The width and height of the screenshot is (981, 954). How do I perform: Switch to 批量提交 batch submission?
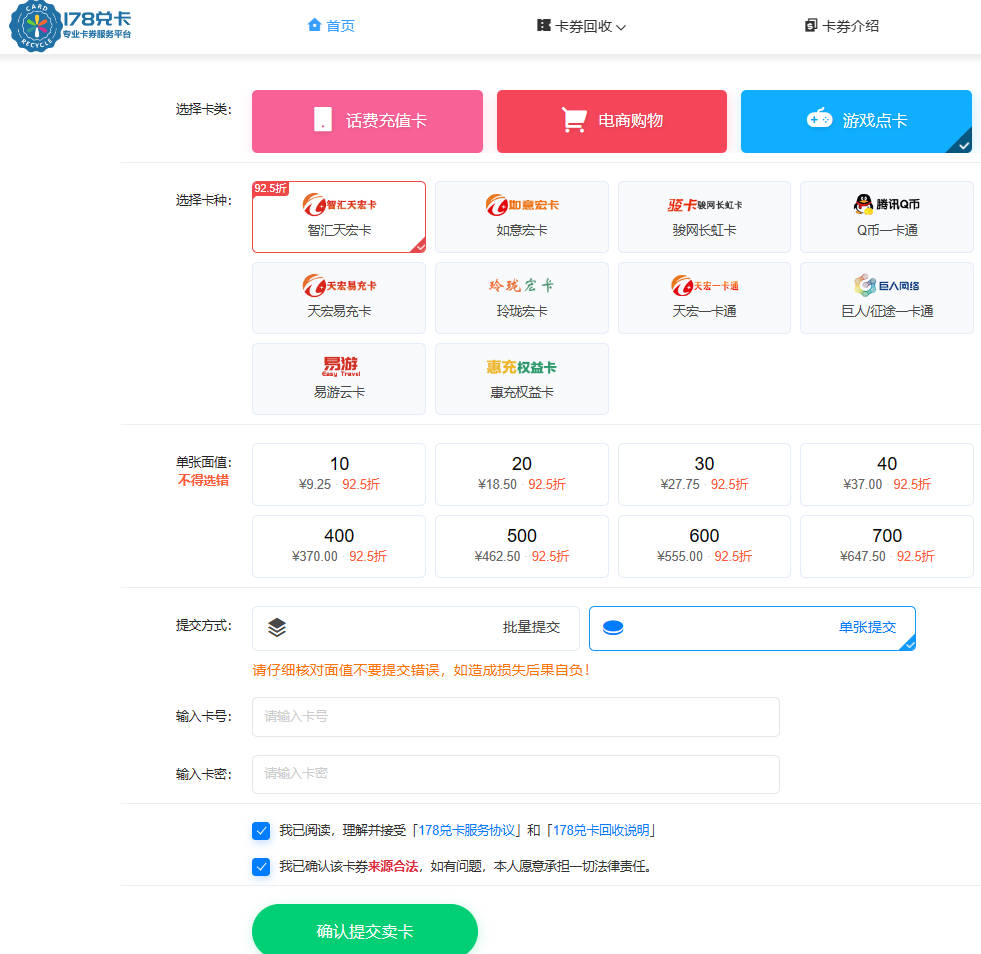pyautogui.click(x=416, y=628)
